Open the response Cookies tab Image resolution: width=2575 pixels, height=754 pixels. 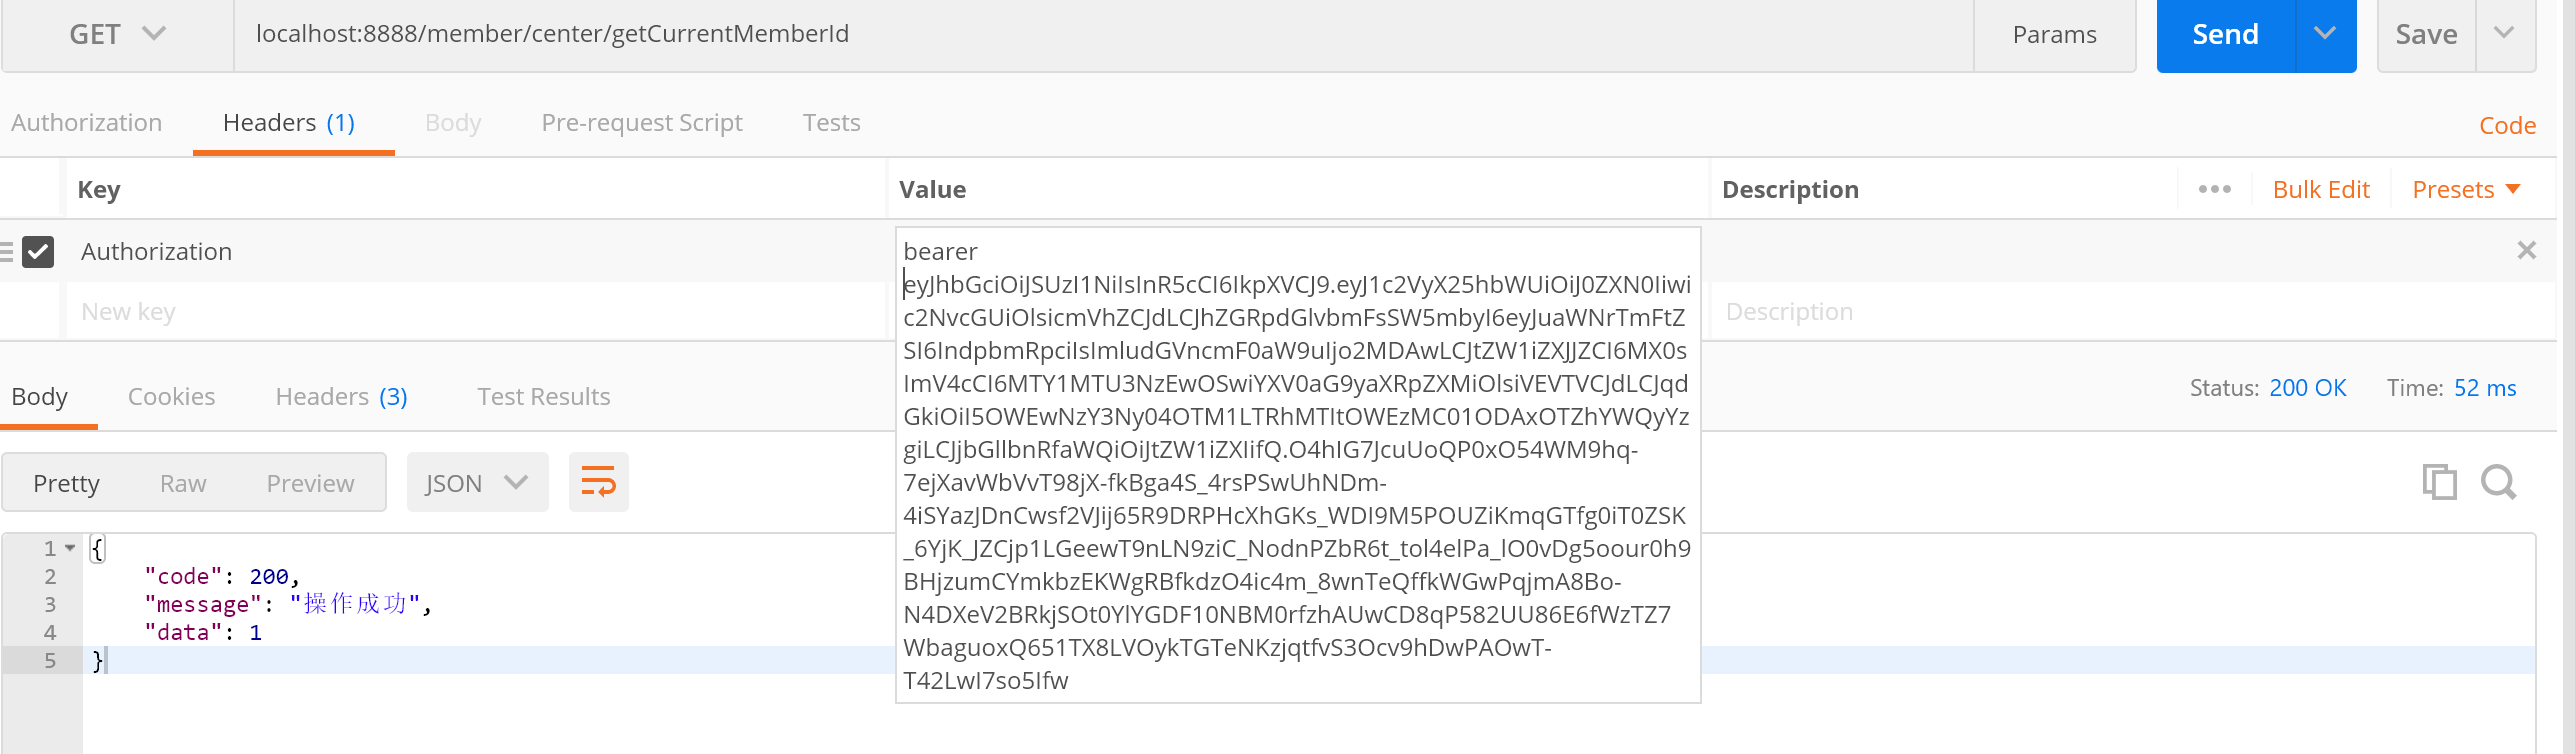[171, 397]
